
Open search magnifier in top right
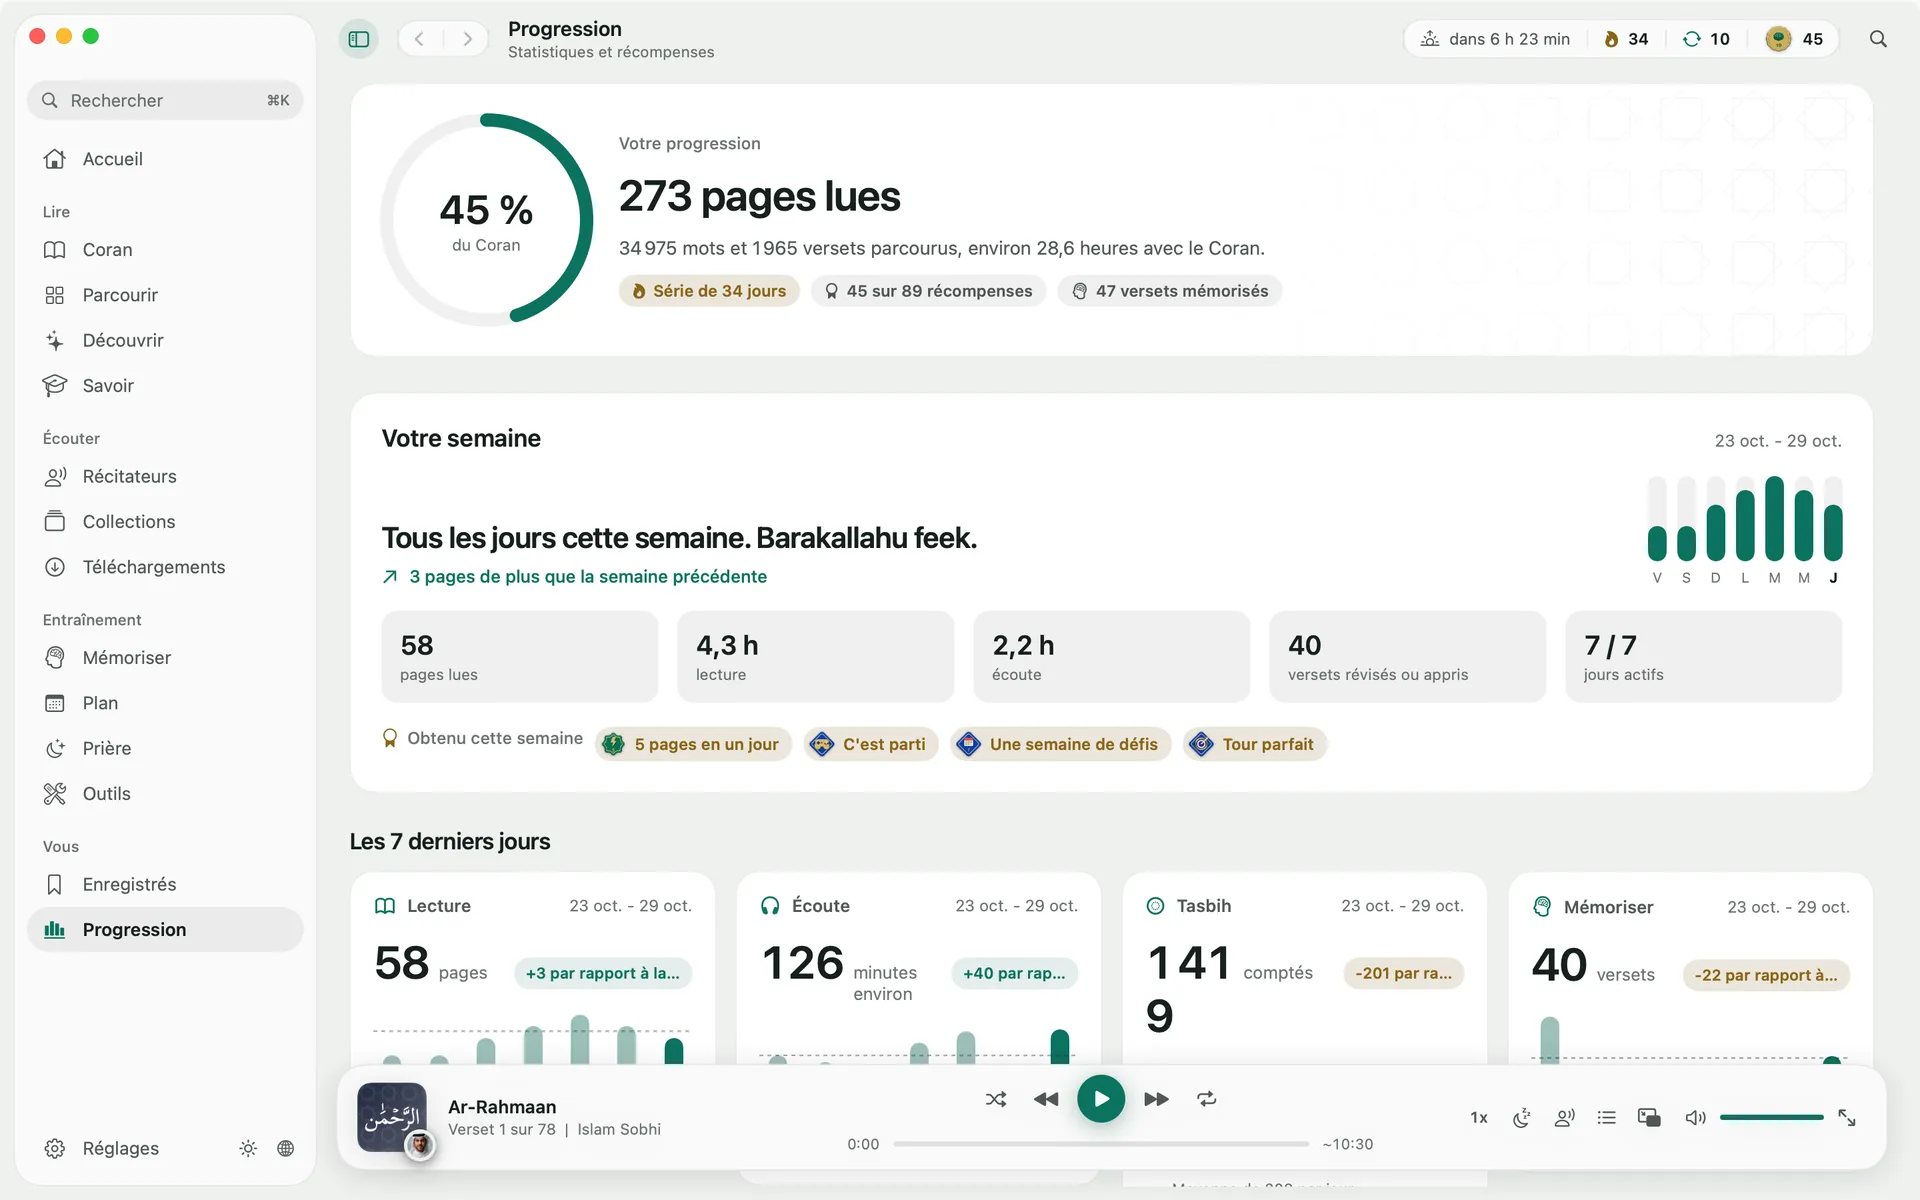(x=1878, y=39)
